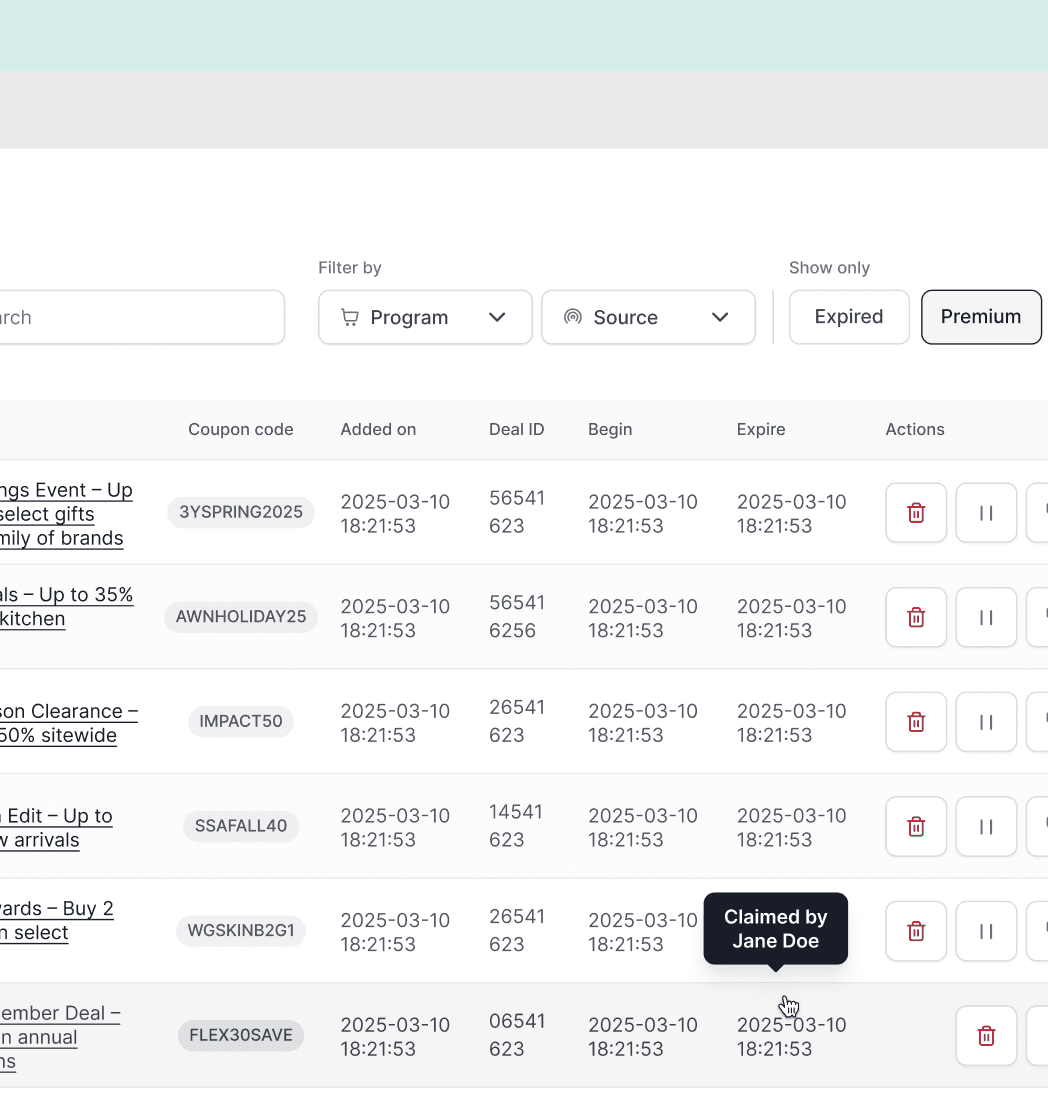Pause the 3YSPRING2025 coupon
This screenshot has height=1110, width=1048.
[x=986, y=513]
